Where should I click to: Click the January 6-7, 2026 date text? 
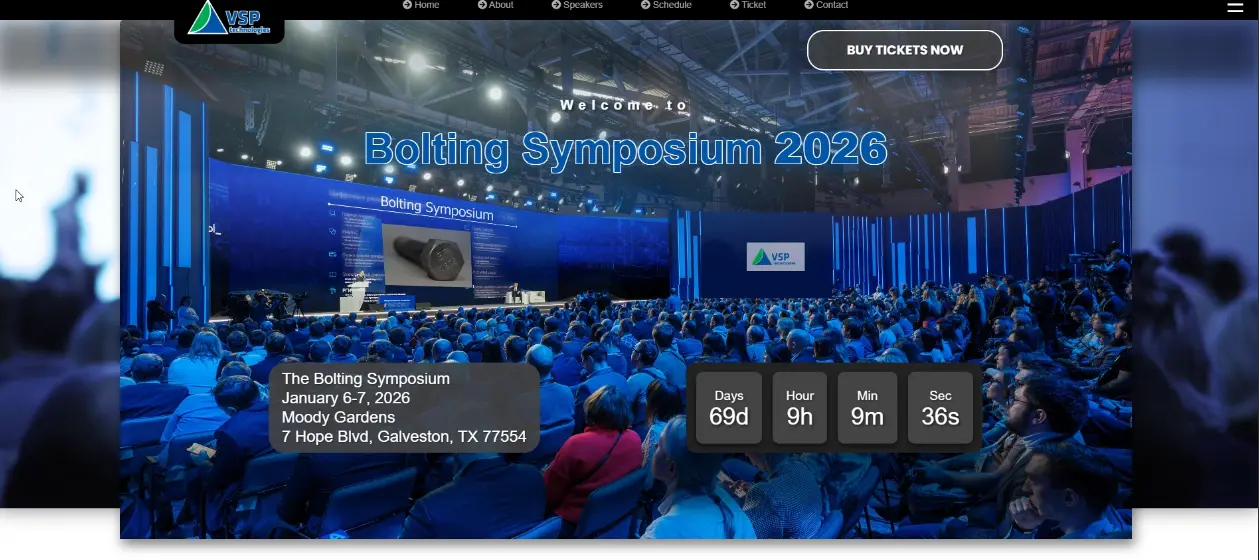(x=346, y=398)
